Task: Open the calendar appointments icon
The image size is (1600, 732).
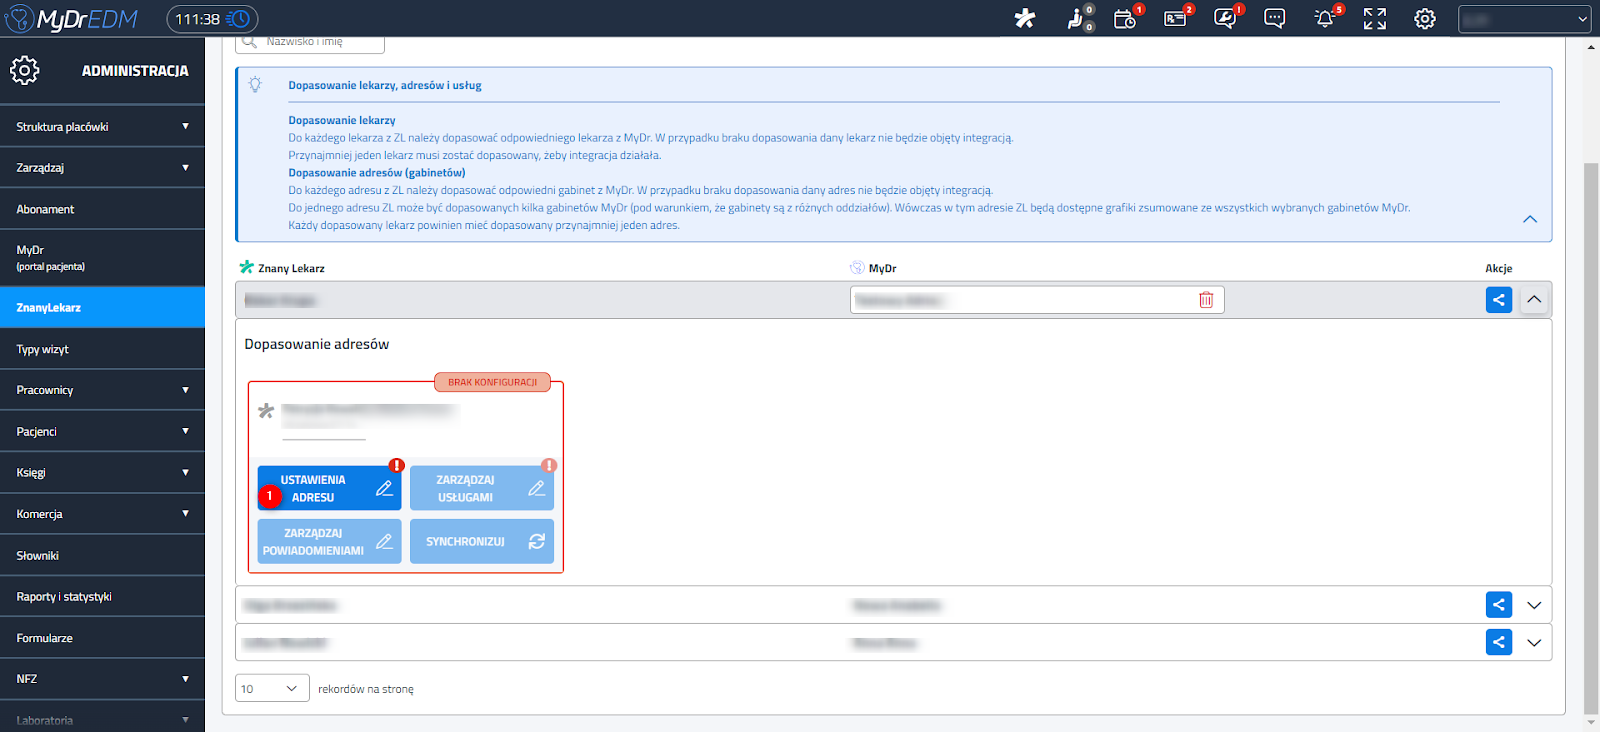Action: (1125, 18)
